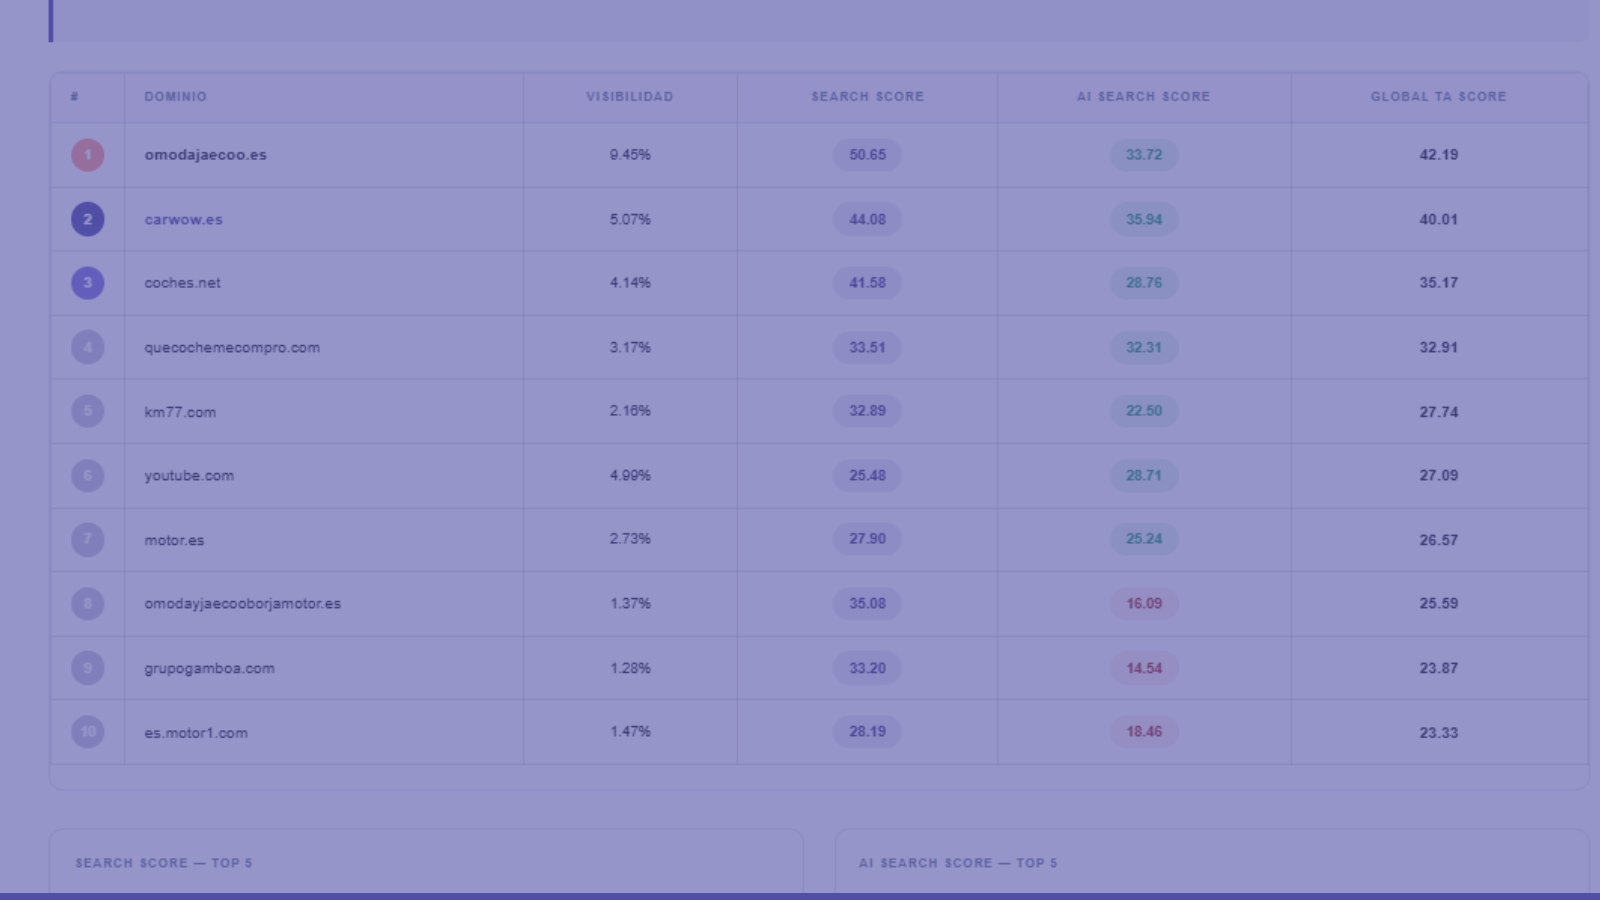
Task: Click the red 18.46 AI search score
Action: tap(1144, 732)
